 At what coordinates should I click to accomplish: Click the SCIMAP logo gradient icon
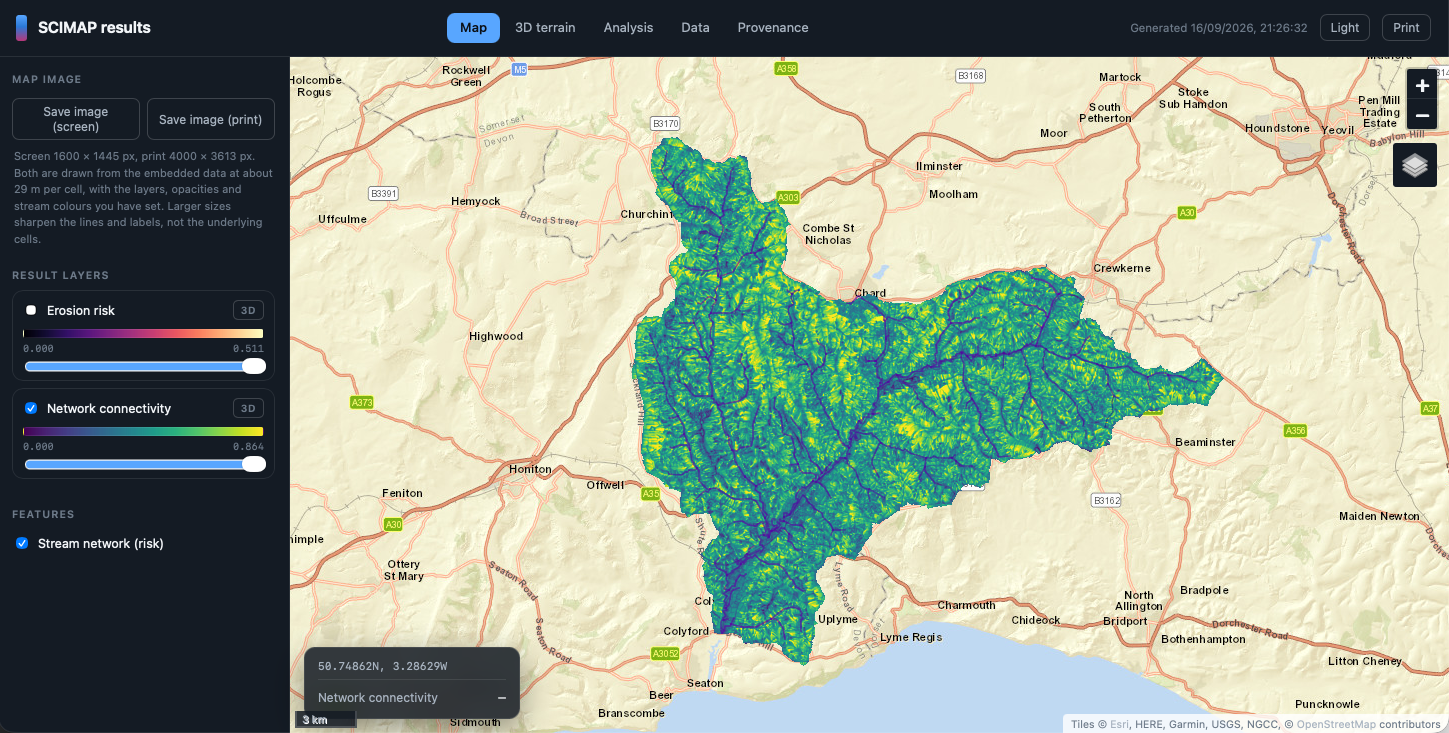click(x=21, y=28)
